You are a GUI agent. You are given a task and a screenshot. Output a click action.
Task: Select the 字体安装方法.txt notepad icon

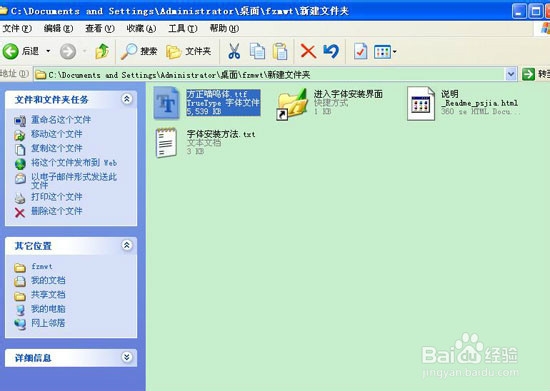[x=166, y=142]
